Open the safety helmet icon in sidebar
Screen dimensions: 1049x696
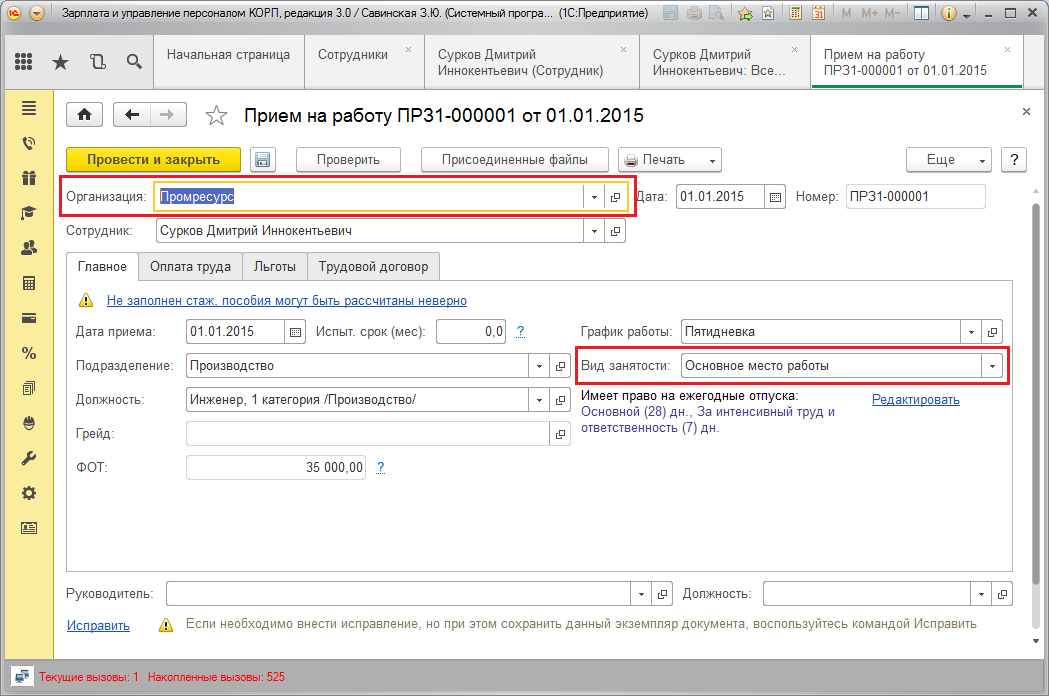click(29, 423)
